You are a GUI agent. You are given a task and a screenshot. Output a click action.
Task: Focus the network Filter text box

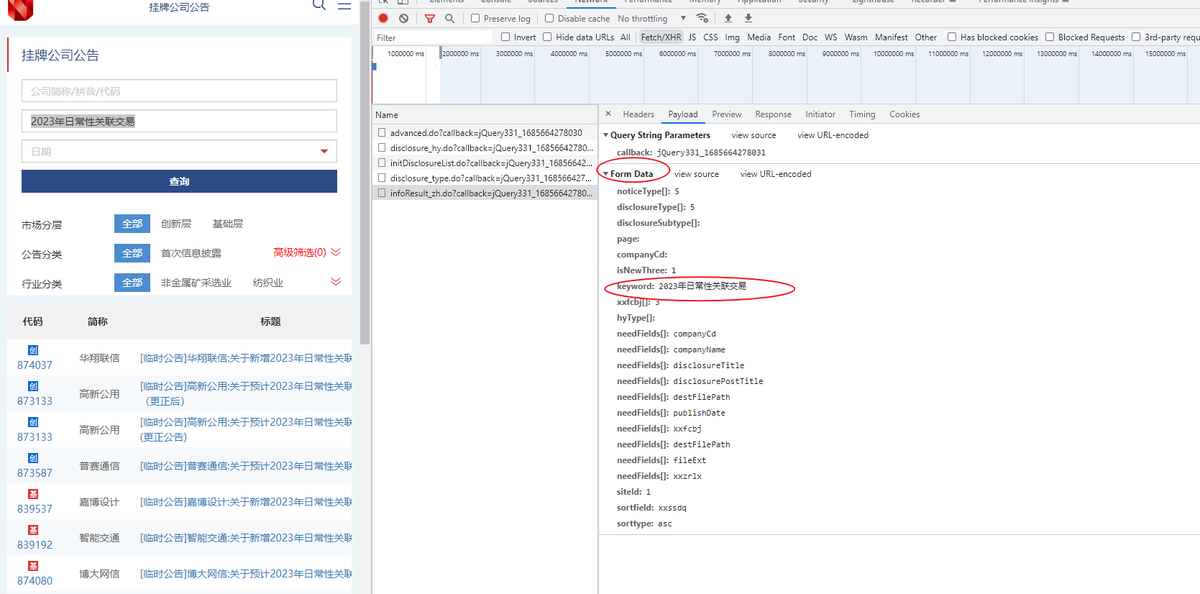point(434,37)
